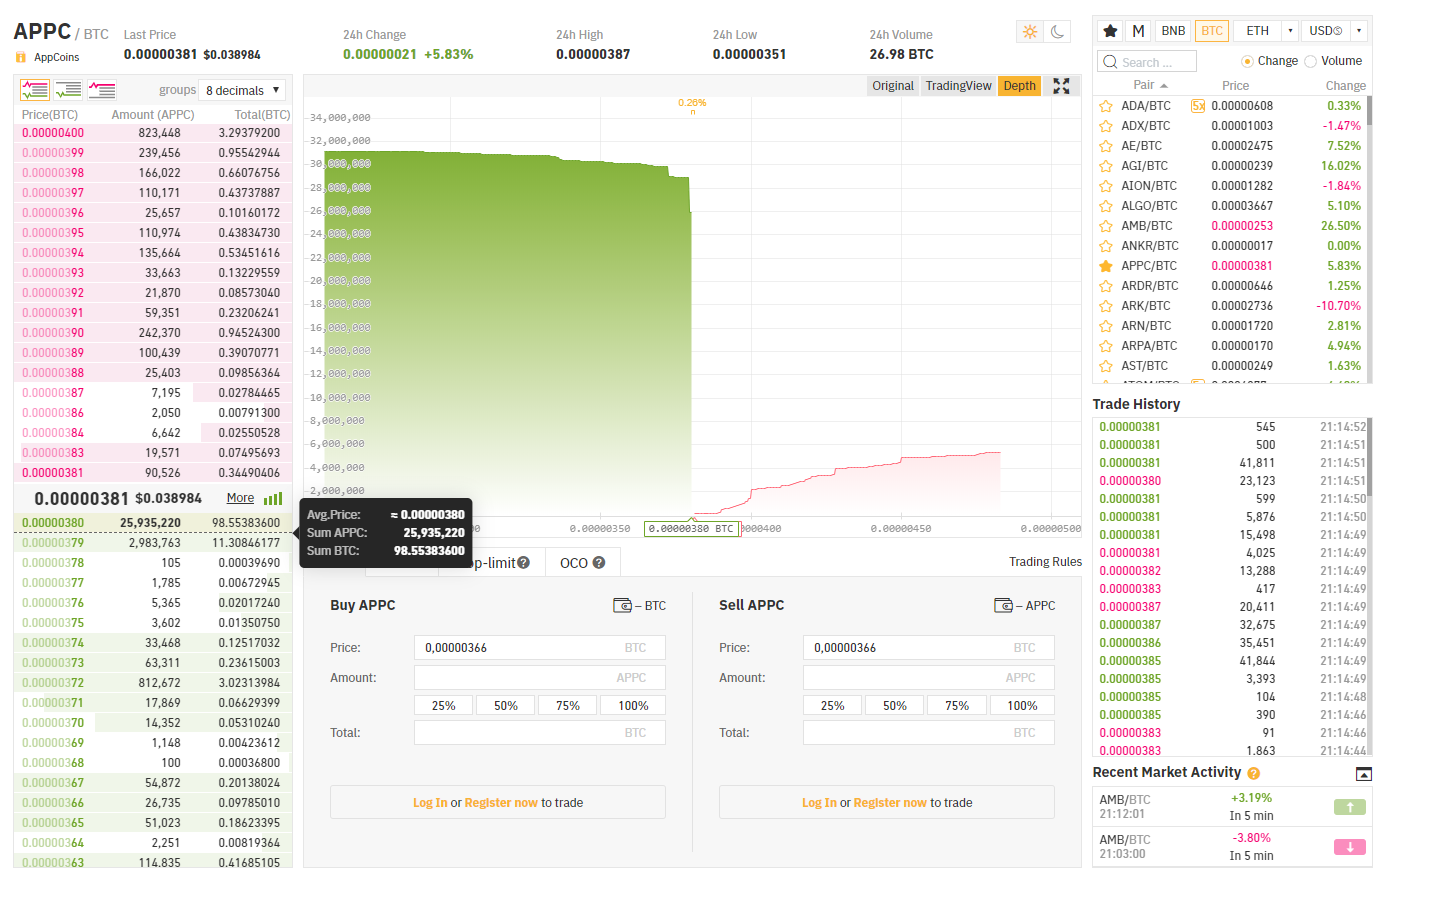This screenshot has width=1452, height=903.
Task: Collapse the Recent Market Activity panel
Action: tap(1363, 774)
